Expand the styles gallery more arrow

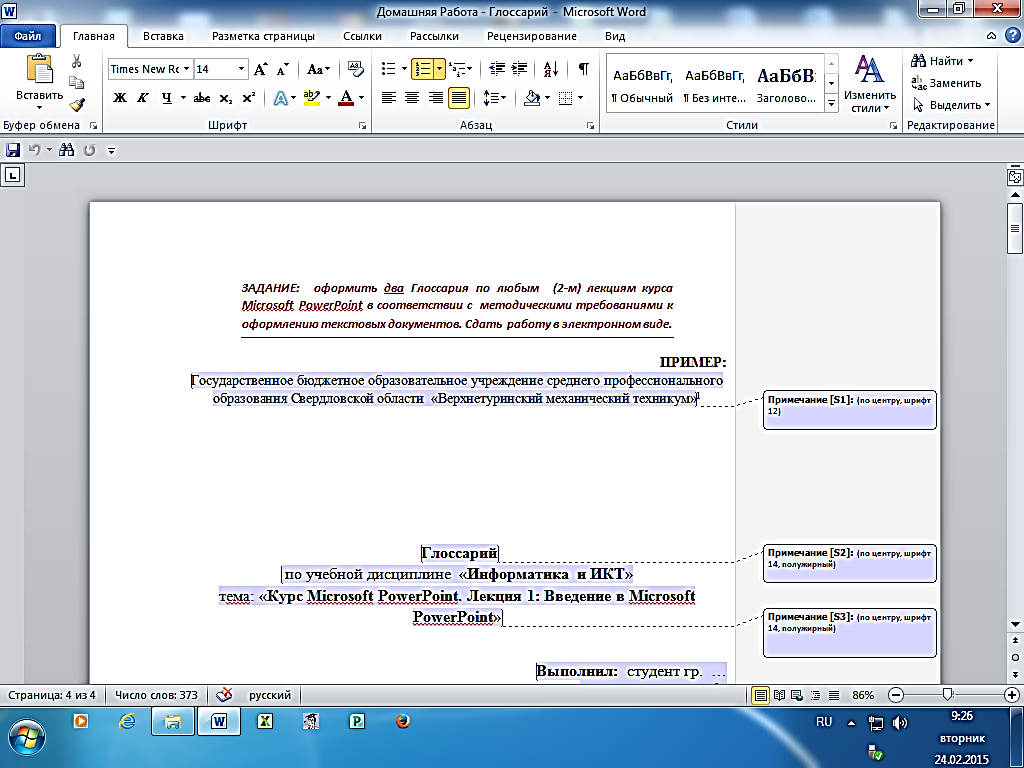[x=831, y=103]
